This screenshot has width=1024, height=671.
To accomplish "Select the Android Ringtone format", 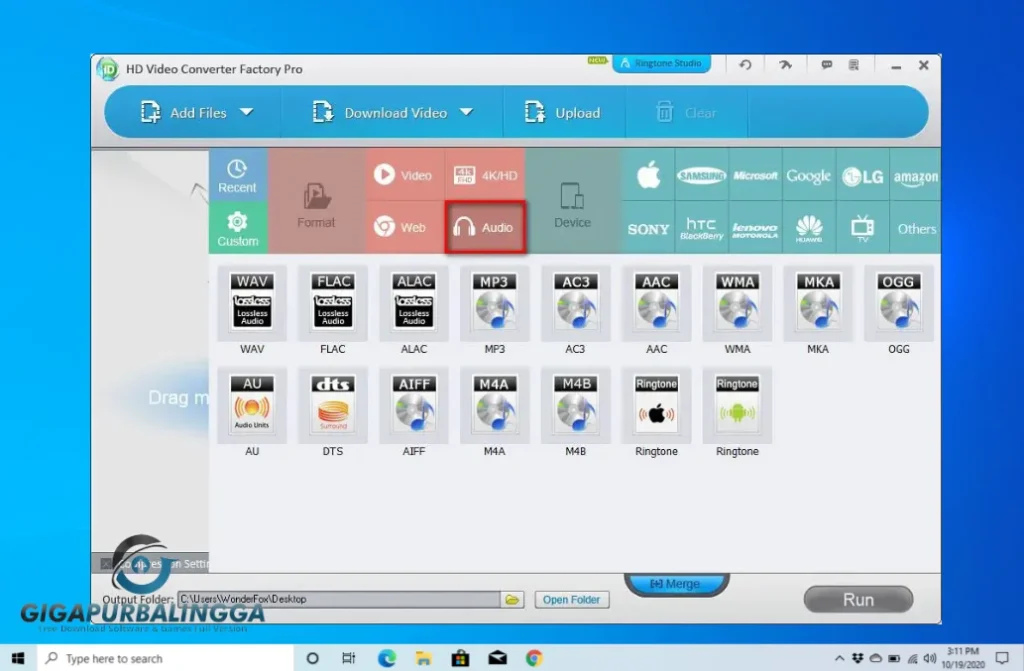I will (x=737, y=407).
